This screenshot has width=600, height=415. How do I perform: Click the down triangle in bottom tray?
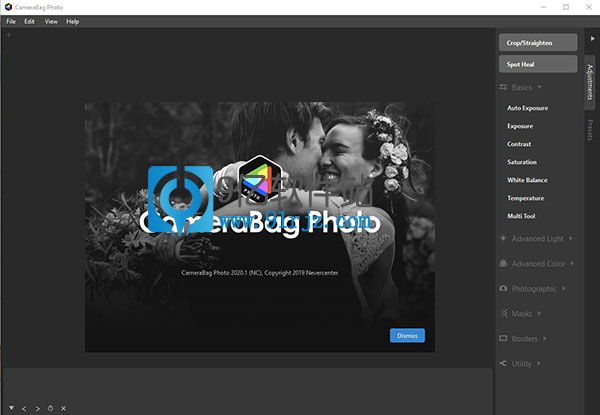[x=11, y=408]
